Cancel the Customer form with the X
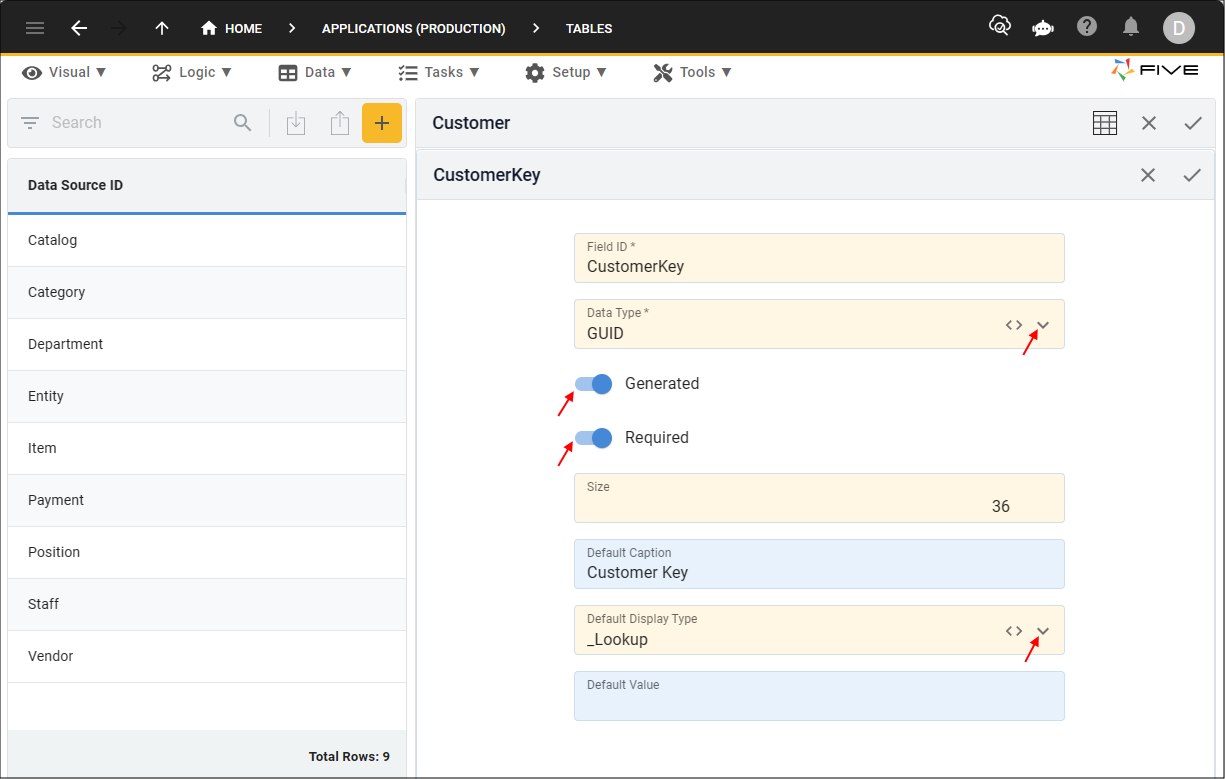The height and width of the screenshot is (779, 1225). (x=1149, y=123)
